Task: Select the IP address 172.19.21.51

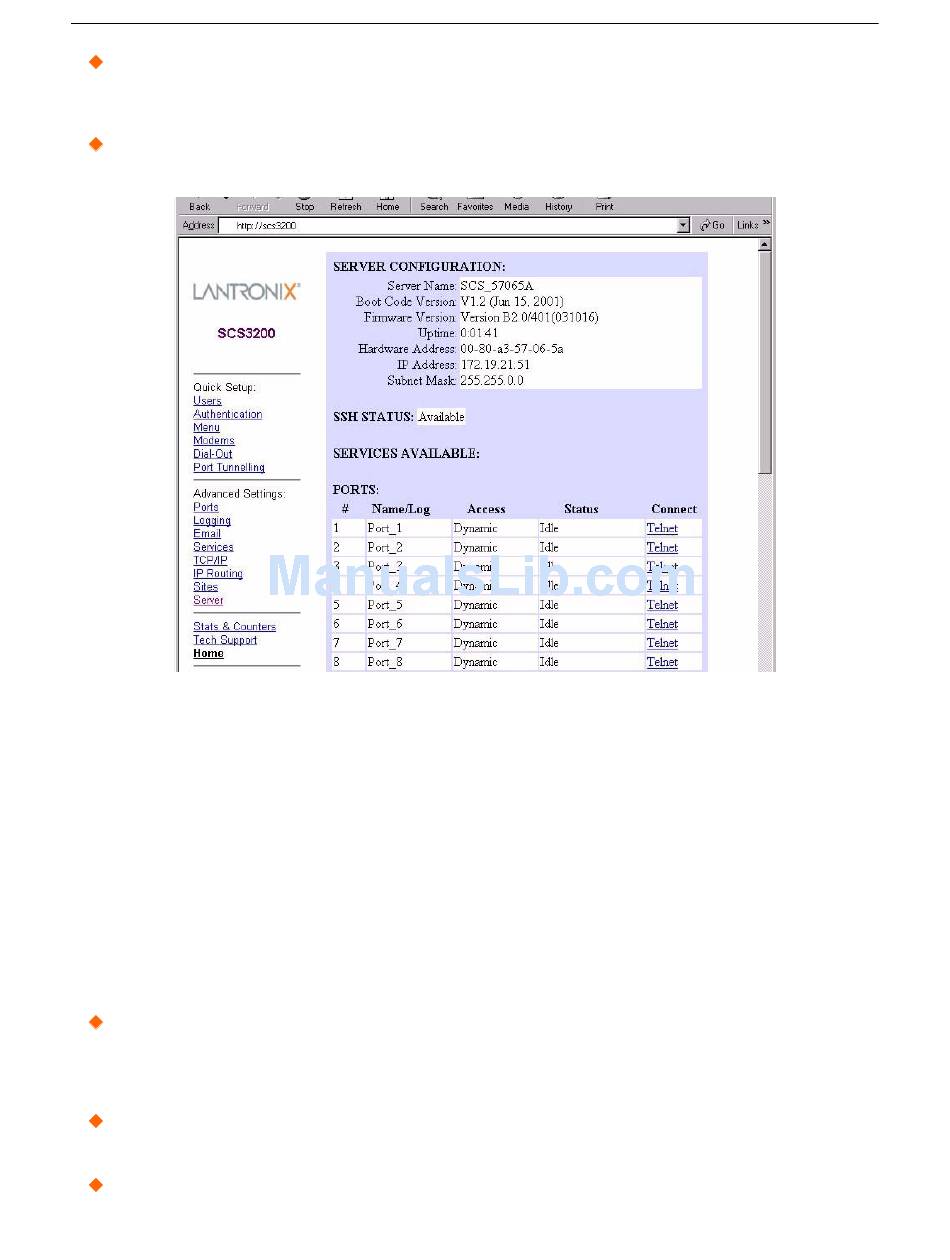Action: pos(495,365)
